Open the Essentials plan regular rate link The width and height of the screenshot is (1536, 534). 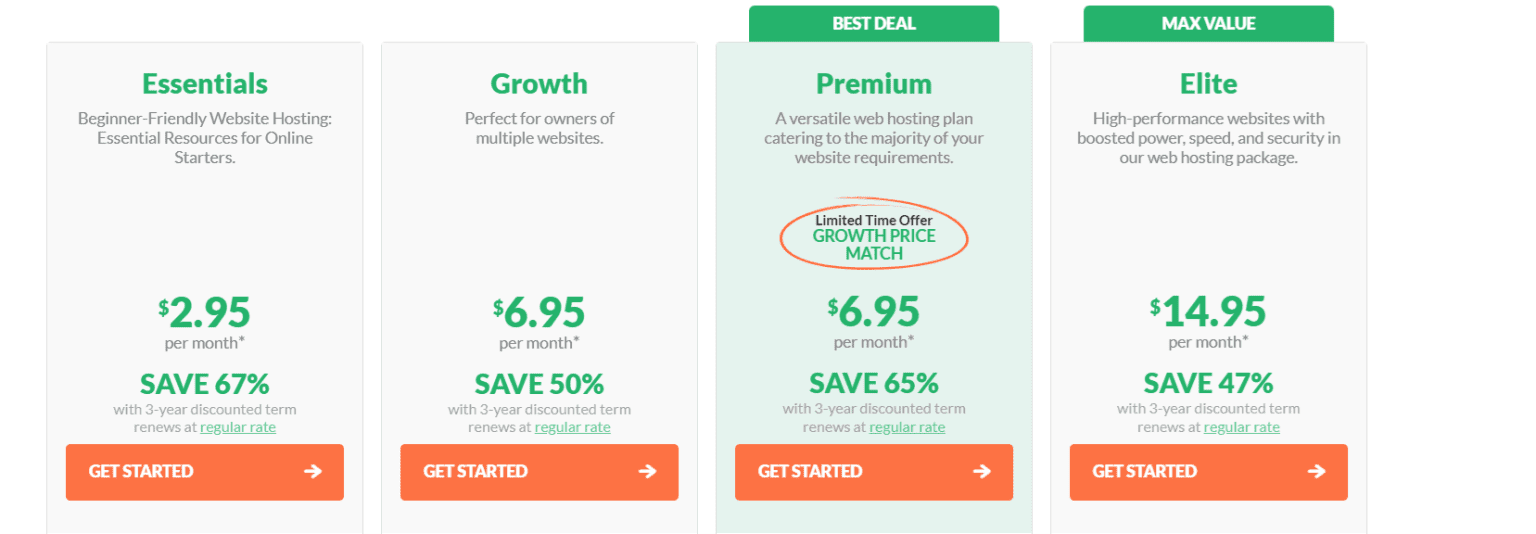[238, 428]
